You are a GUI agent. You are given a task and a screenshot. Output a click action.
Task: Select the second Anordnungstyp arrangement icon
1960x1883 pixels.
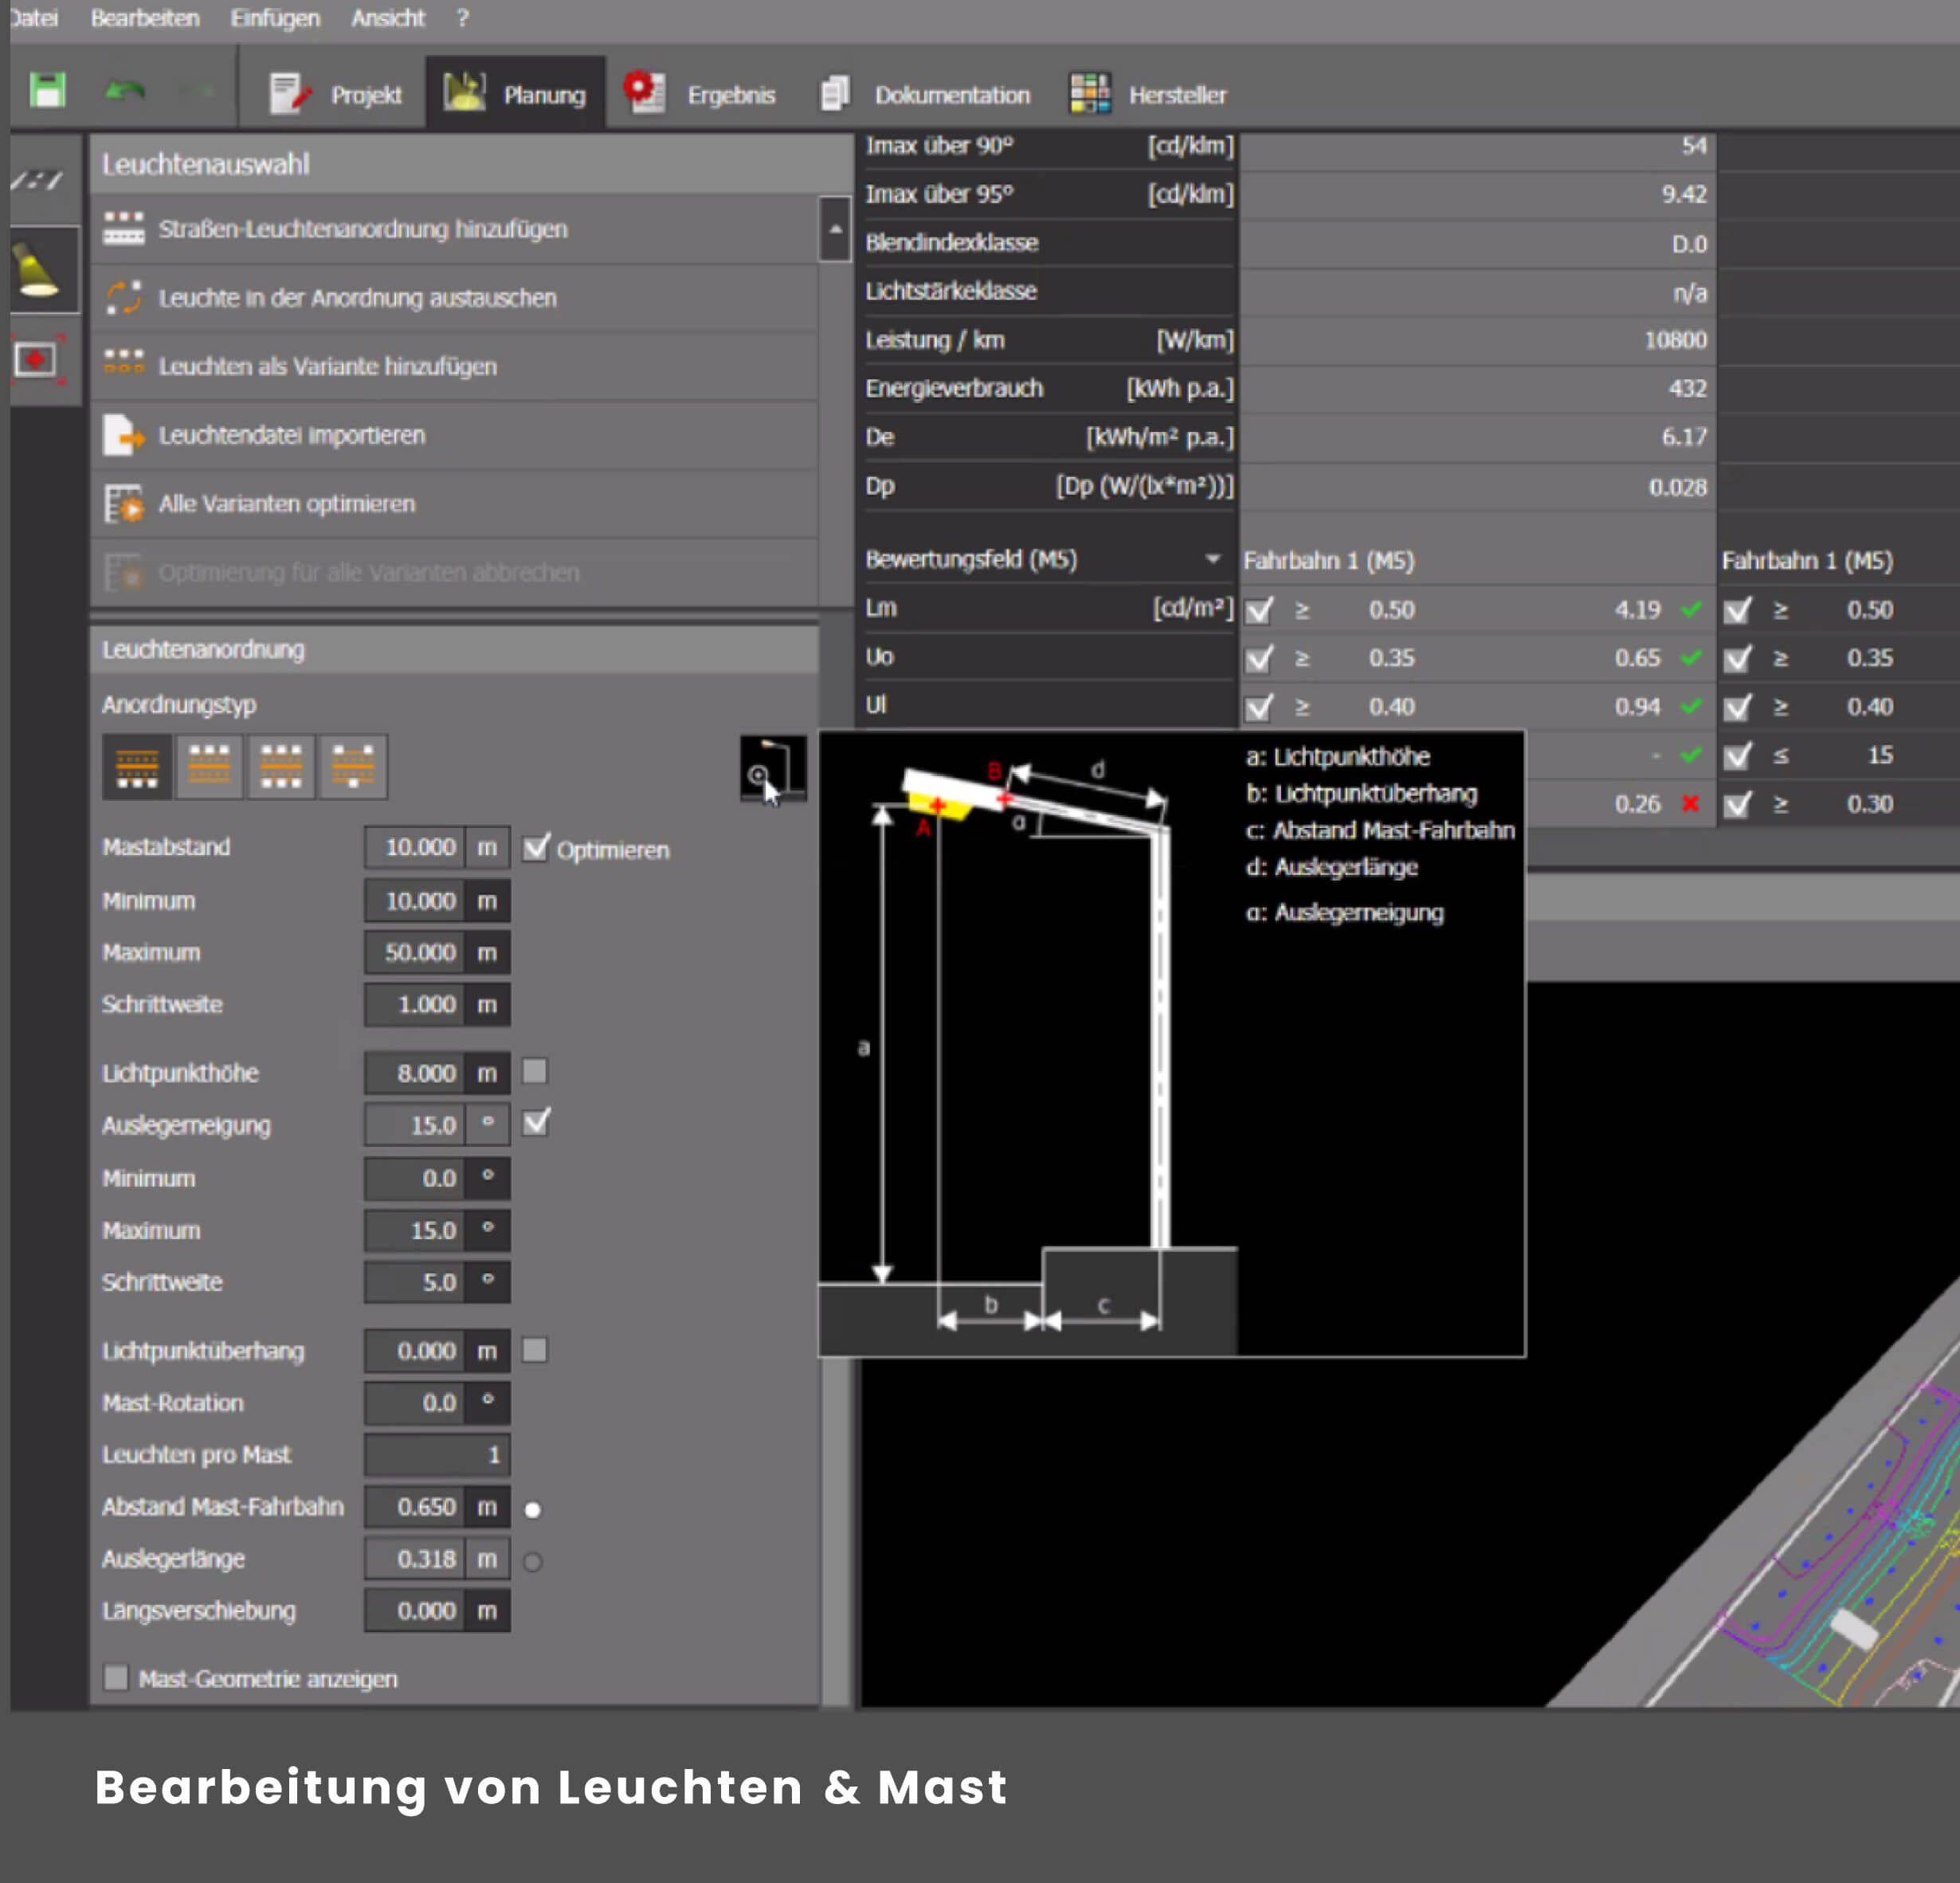tap(209, 766)
